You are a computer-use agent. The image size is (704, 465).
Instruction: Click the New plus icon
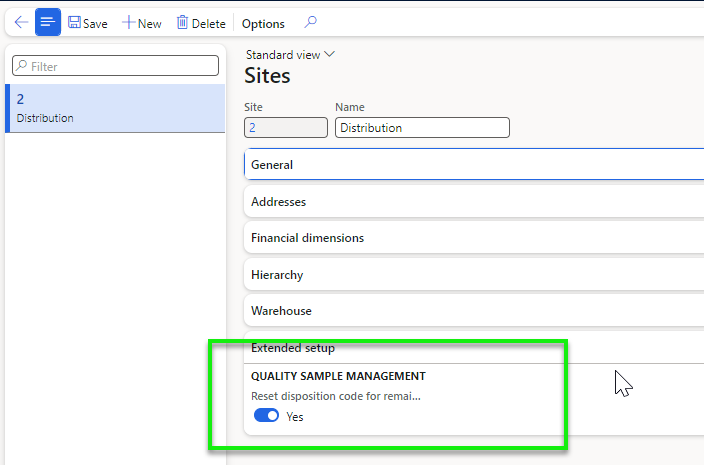[128, 23]
